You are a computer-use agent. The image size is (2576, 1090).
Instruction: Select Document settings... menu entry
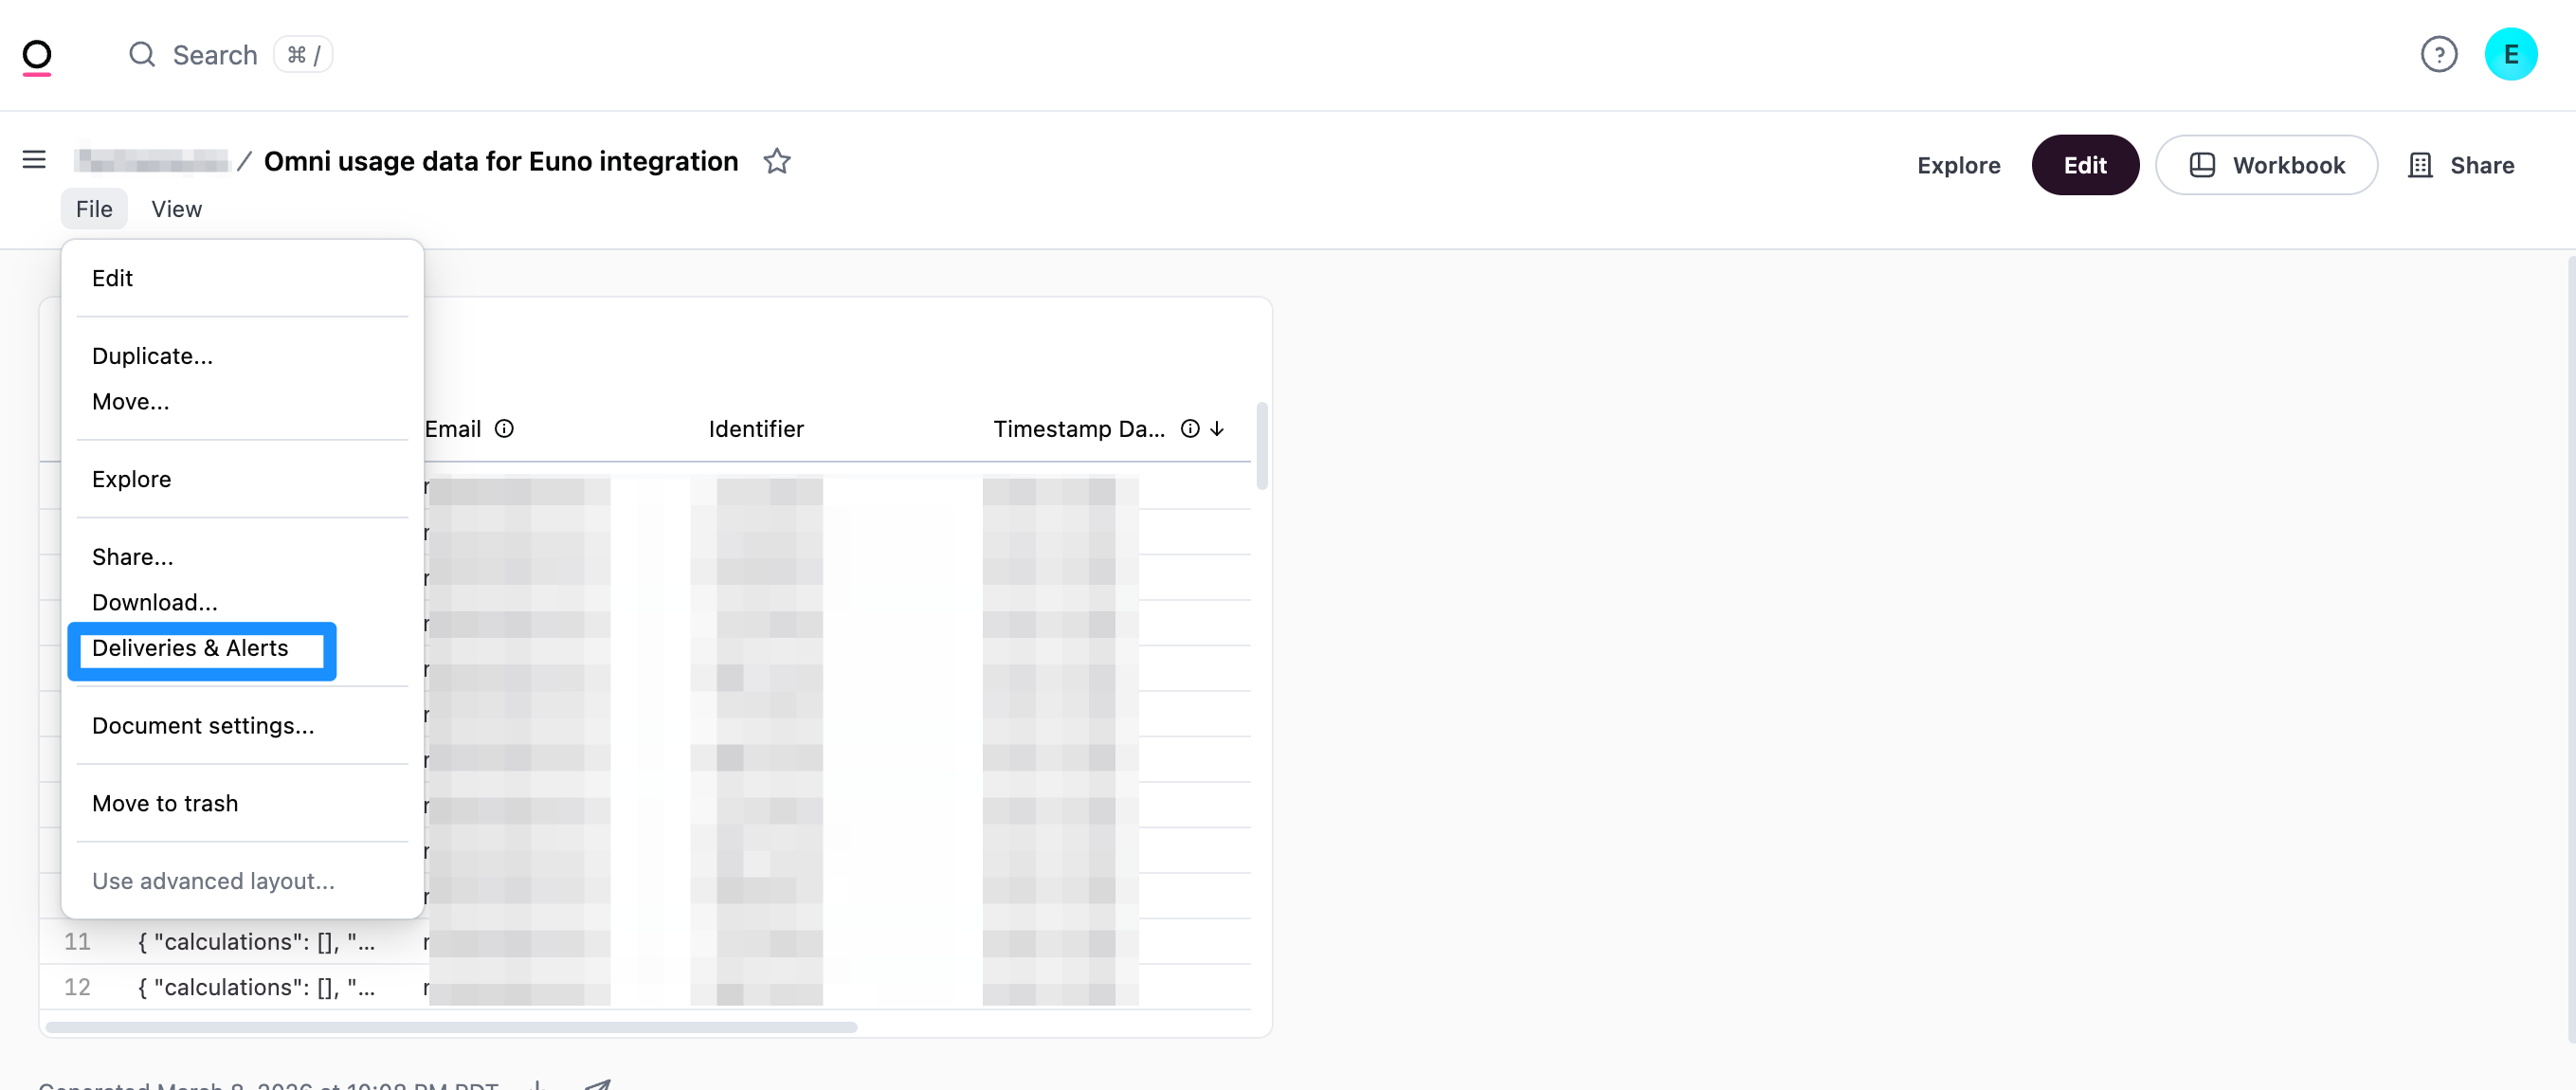point(203,726)
